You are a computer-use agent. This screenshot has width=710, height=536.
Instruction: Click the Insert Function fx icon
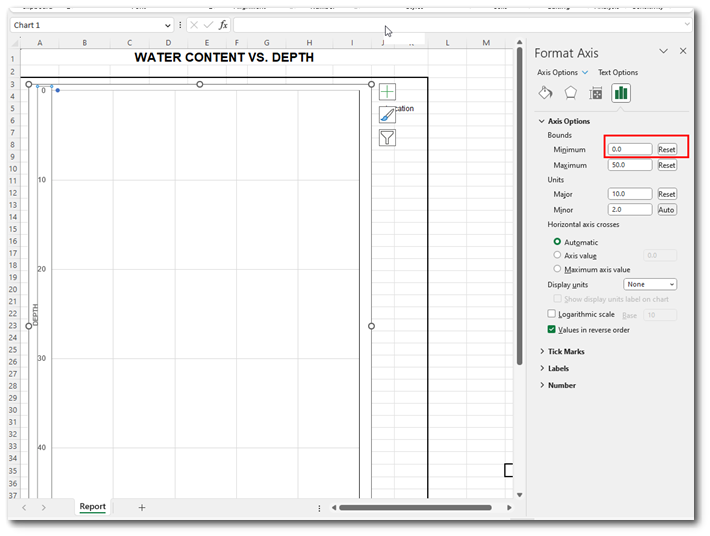point(223,25)
